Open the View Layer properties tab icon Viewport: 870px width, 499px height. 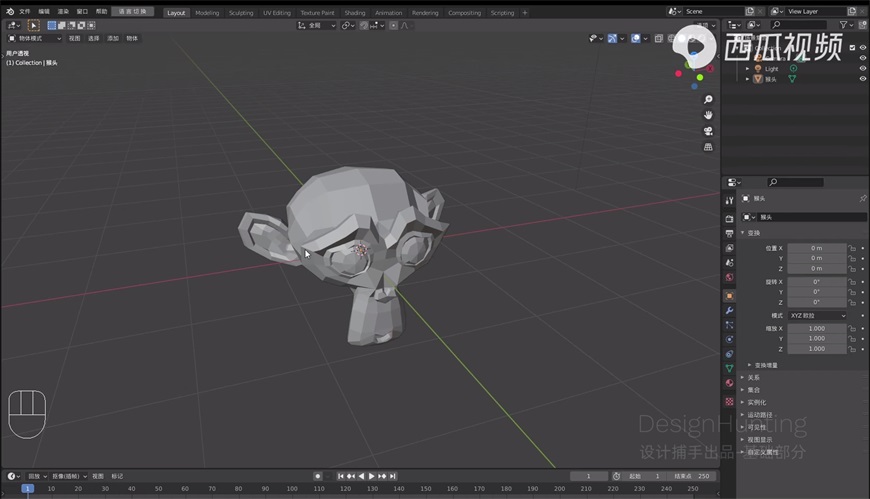(x=730, y=248)
